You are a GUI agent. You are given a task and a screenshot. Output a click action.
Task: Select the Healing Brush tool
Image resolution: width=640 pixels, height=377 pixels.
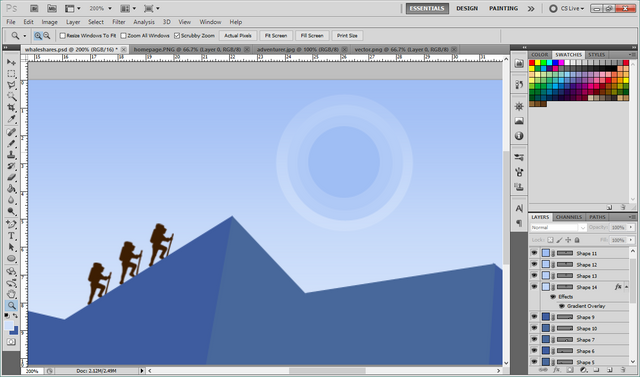(x=11, y=133)
